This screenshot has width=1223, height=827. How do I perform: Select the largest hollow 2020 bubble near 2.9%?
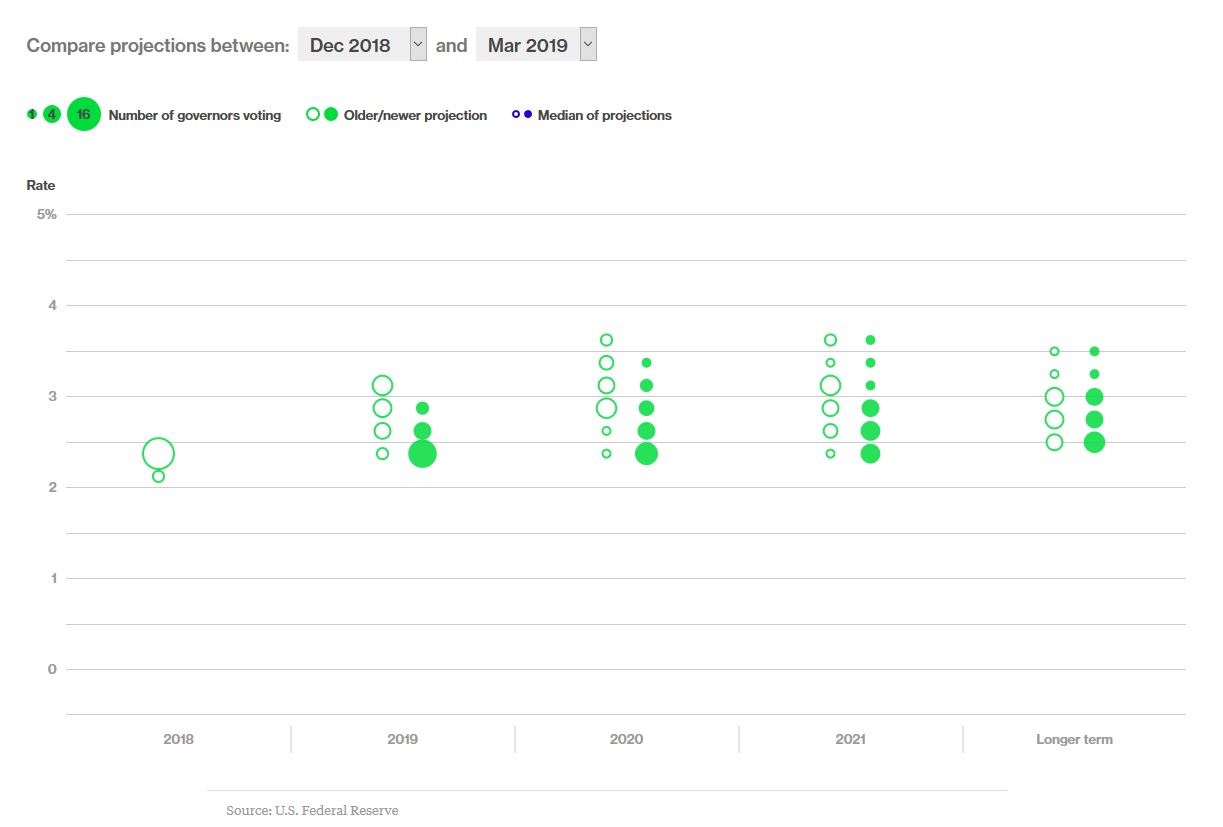pyautogui.click(x=606, y=408)
